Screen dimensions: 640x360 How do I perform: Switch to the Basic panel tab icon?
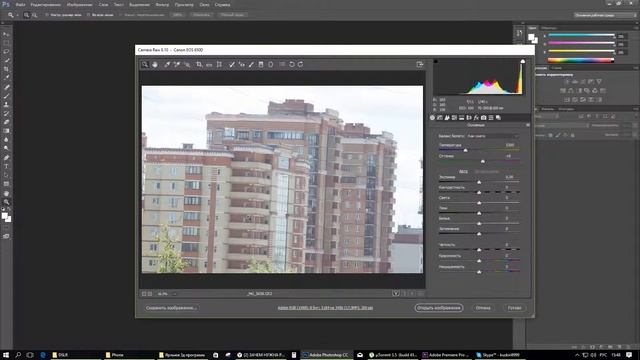(433, 118)
